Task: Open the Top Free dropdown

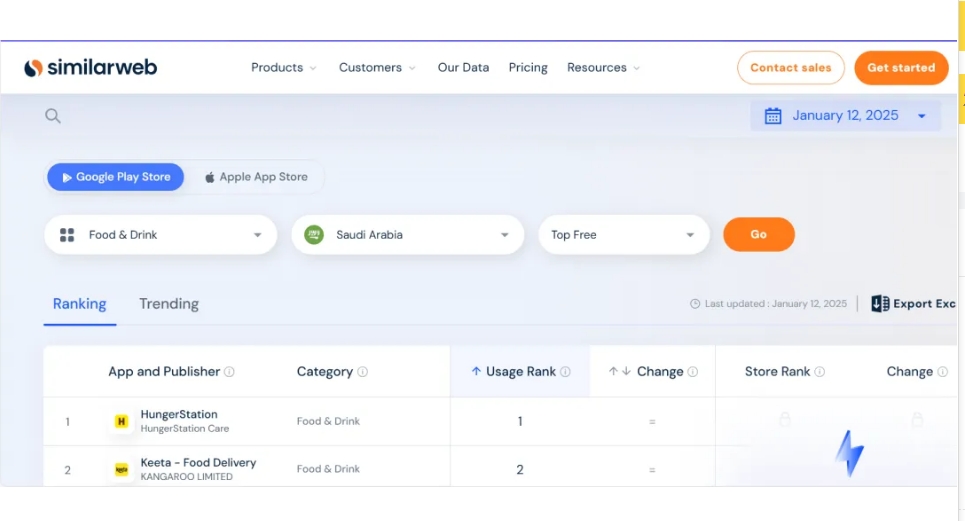Action: tap(624, 234)
